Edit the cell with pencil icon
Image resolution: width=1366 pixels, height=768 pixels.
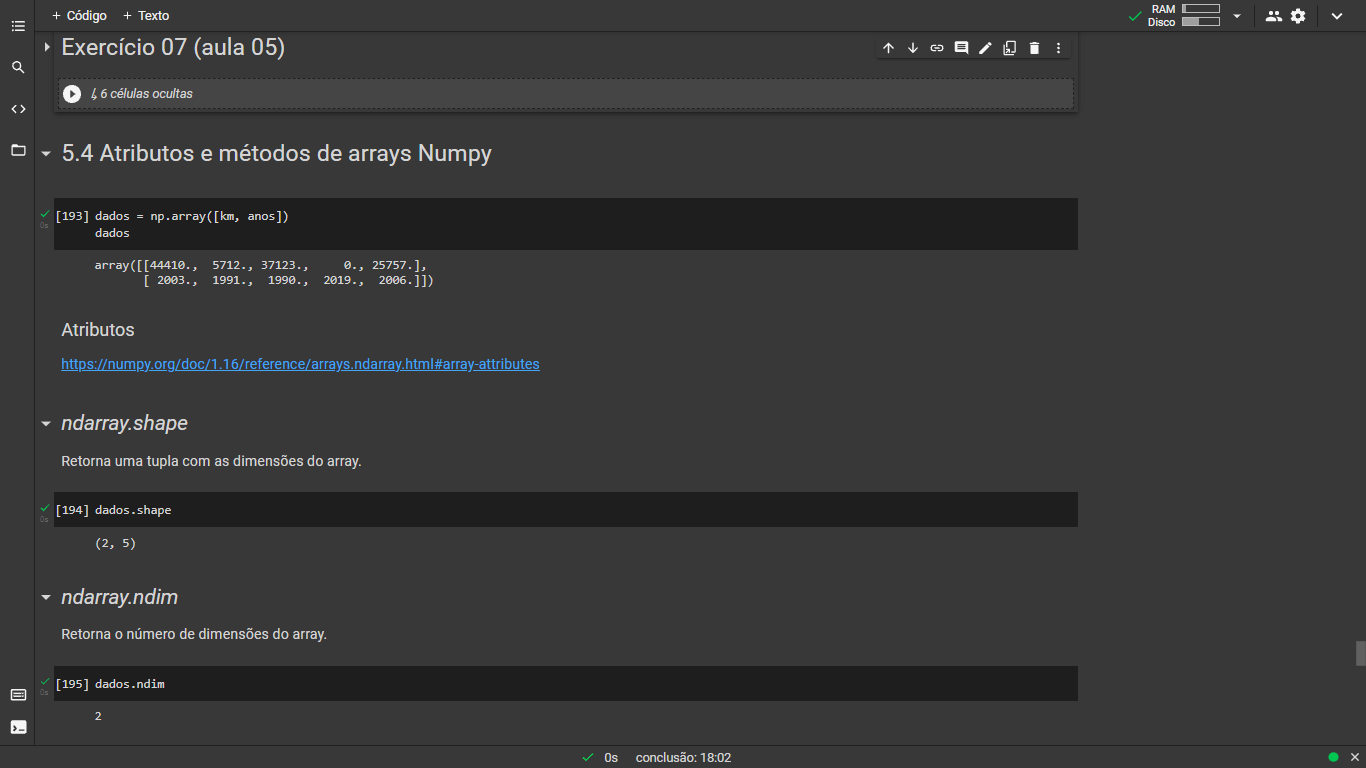[985, 48]
